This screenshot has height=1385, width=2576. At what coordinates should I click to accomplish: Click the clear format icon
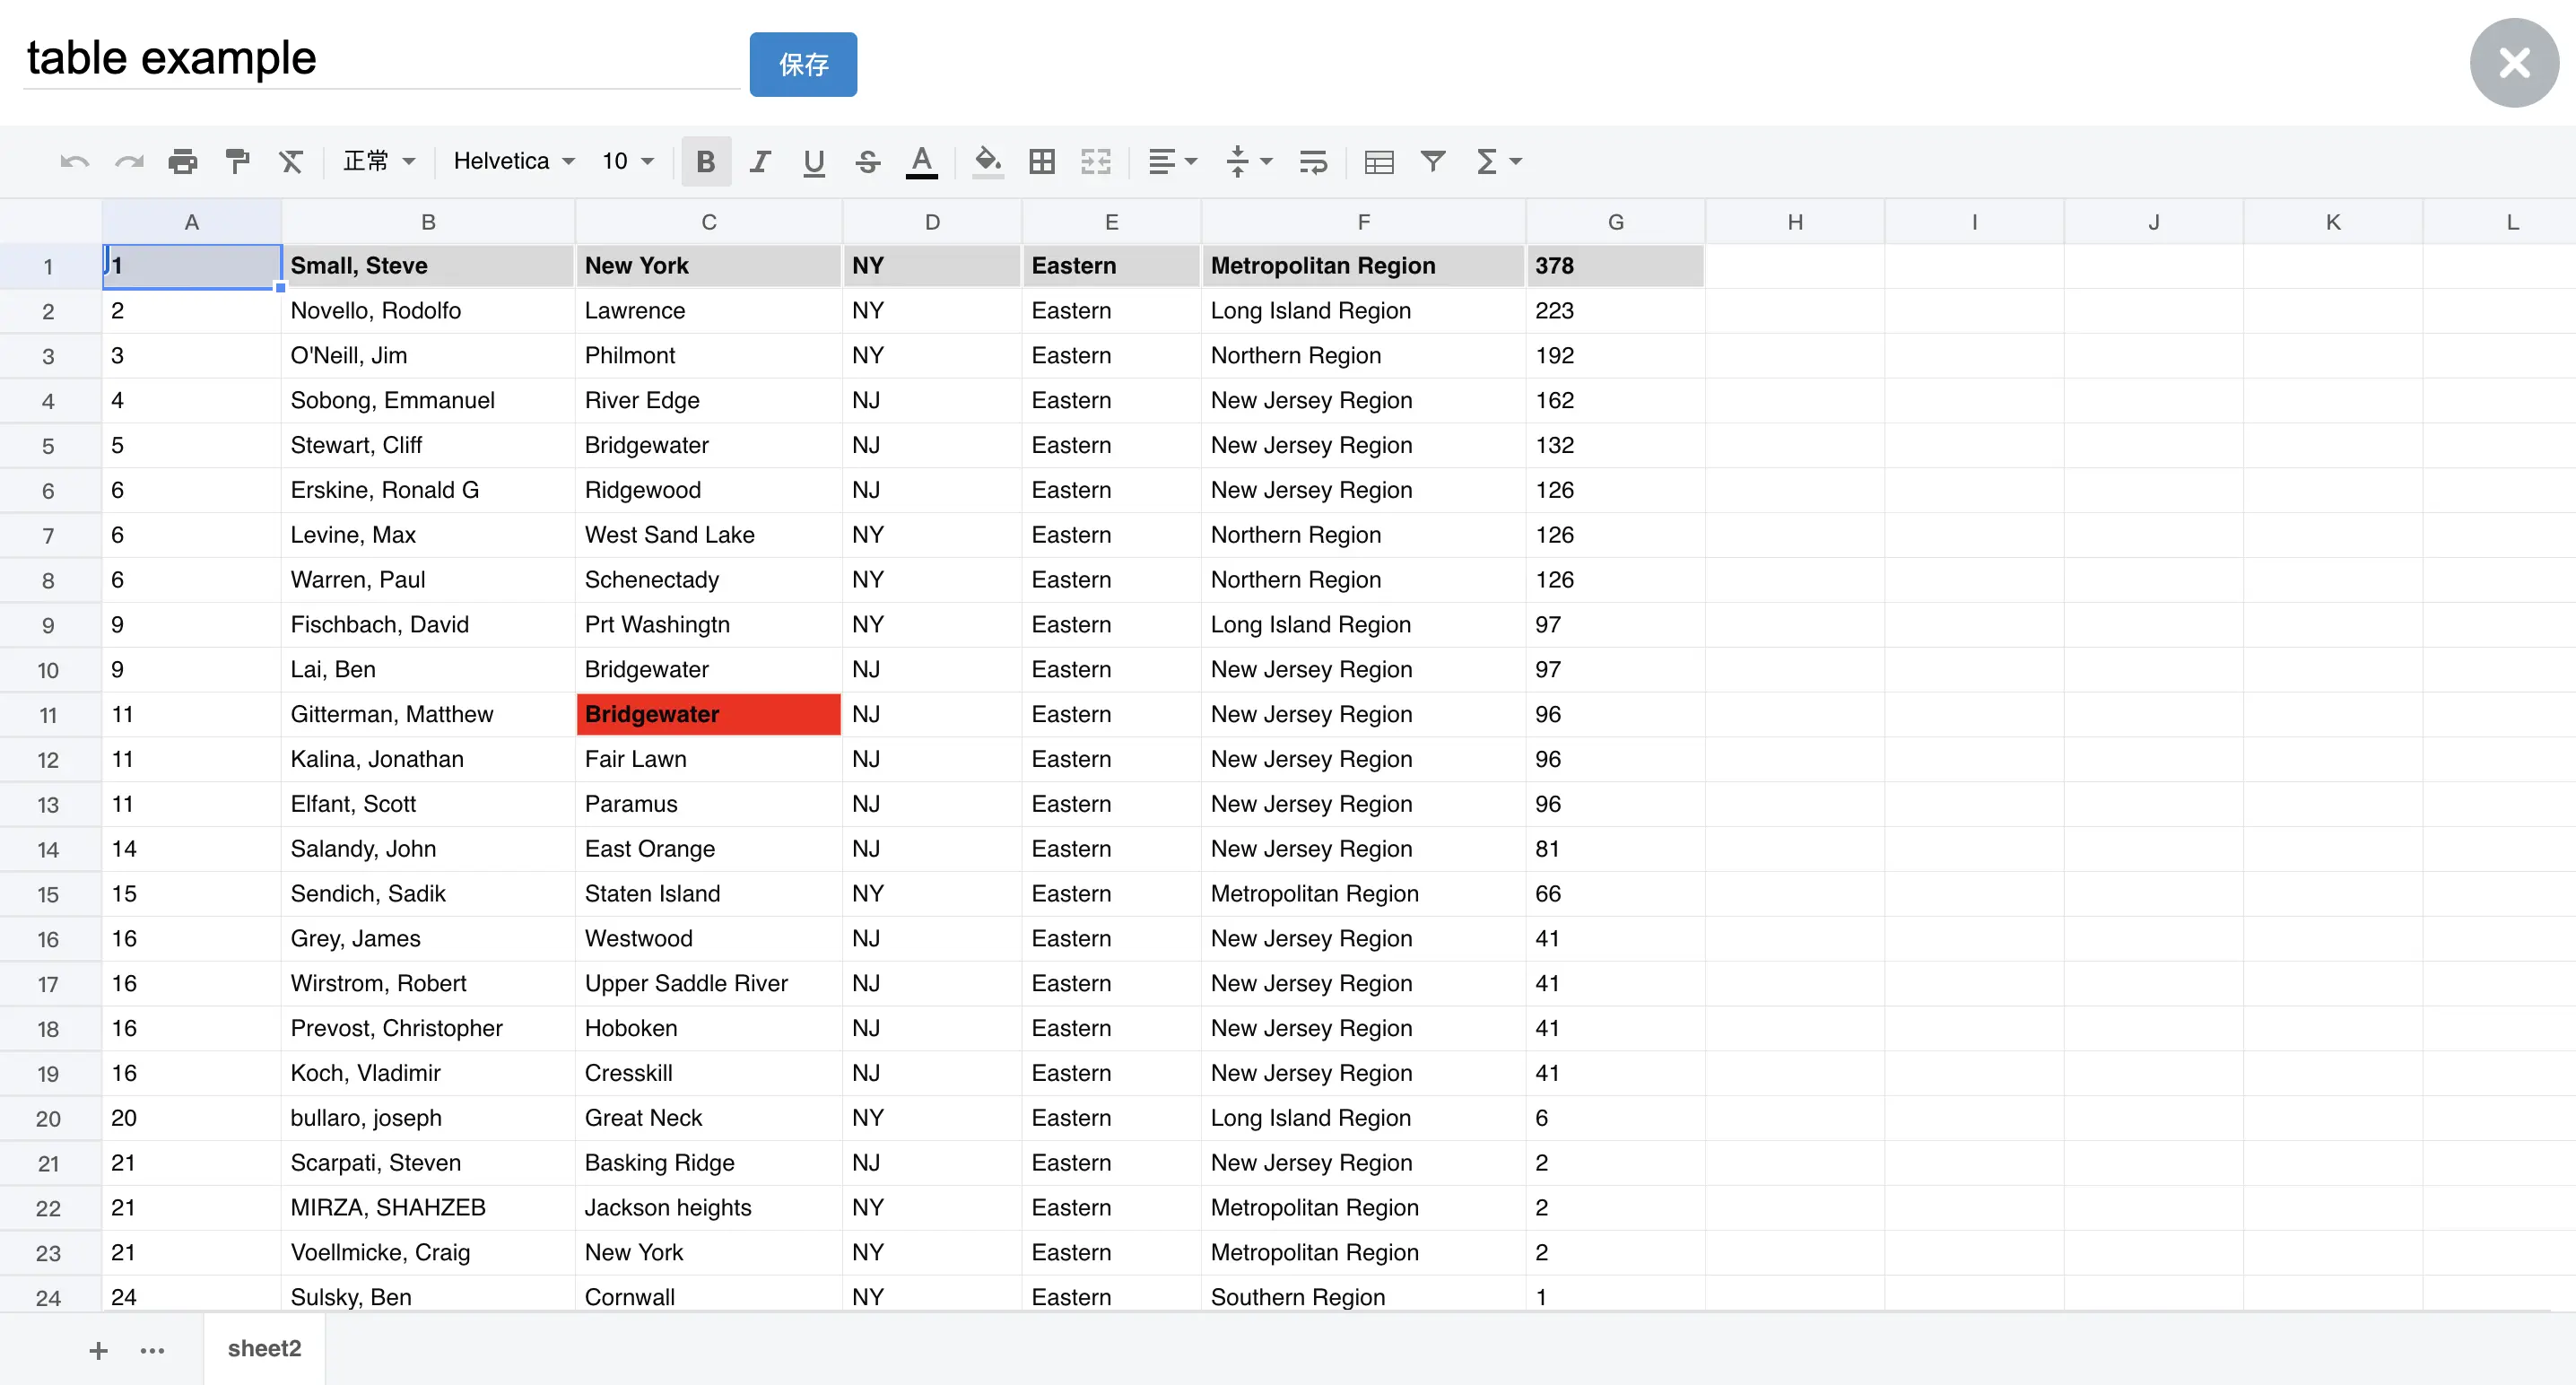coord(291,162)
